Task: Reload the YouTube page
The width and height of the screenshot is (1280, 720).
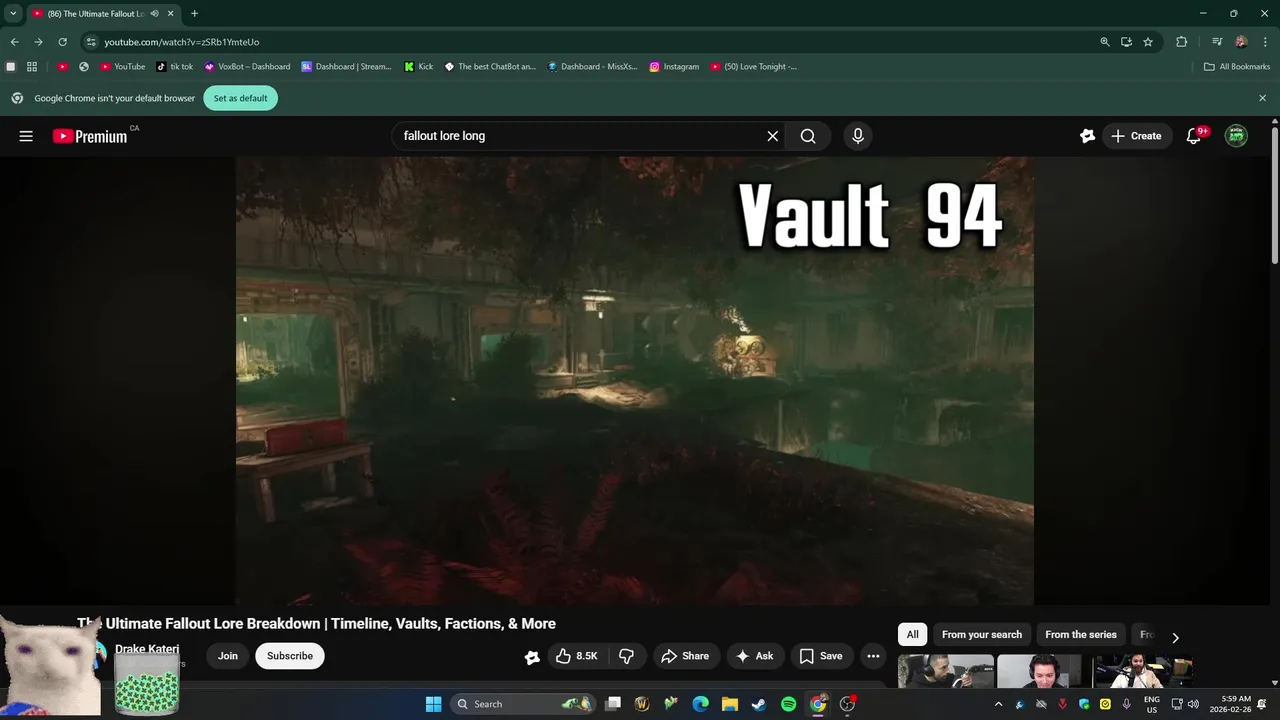Action: click(62, 42)
